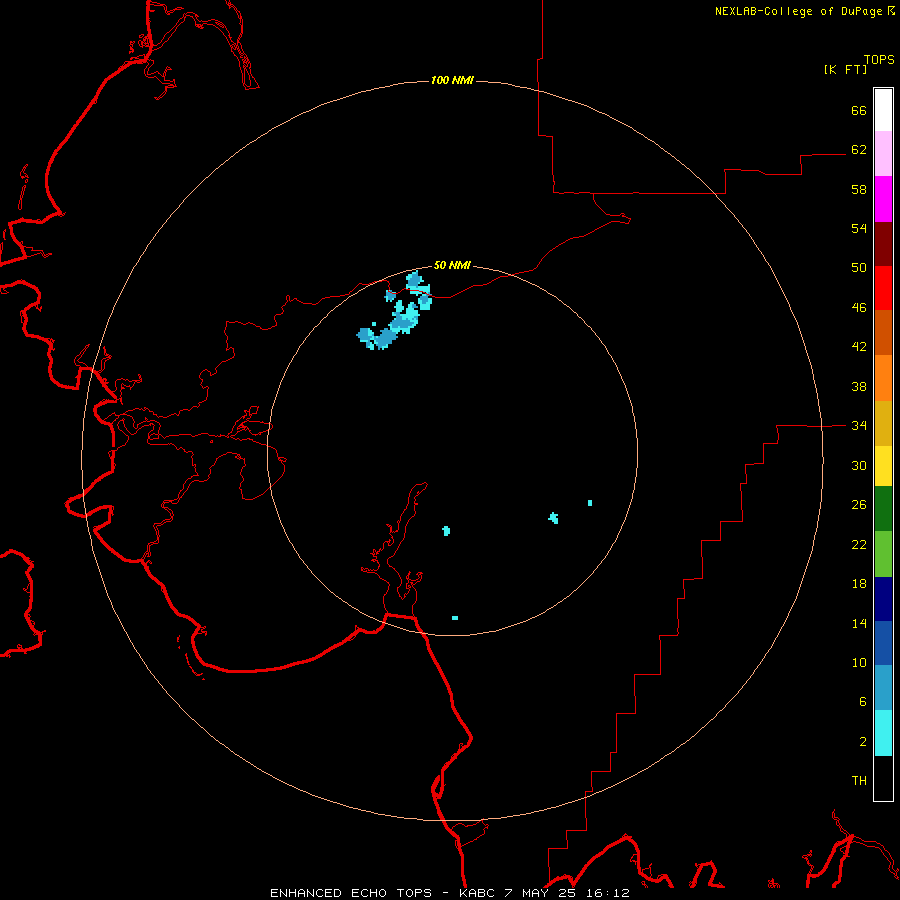Click the "2" scale value

863,742
